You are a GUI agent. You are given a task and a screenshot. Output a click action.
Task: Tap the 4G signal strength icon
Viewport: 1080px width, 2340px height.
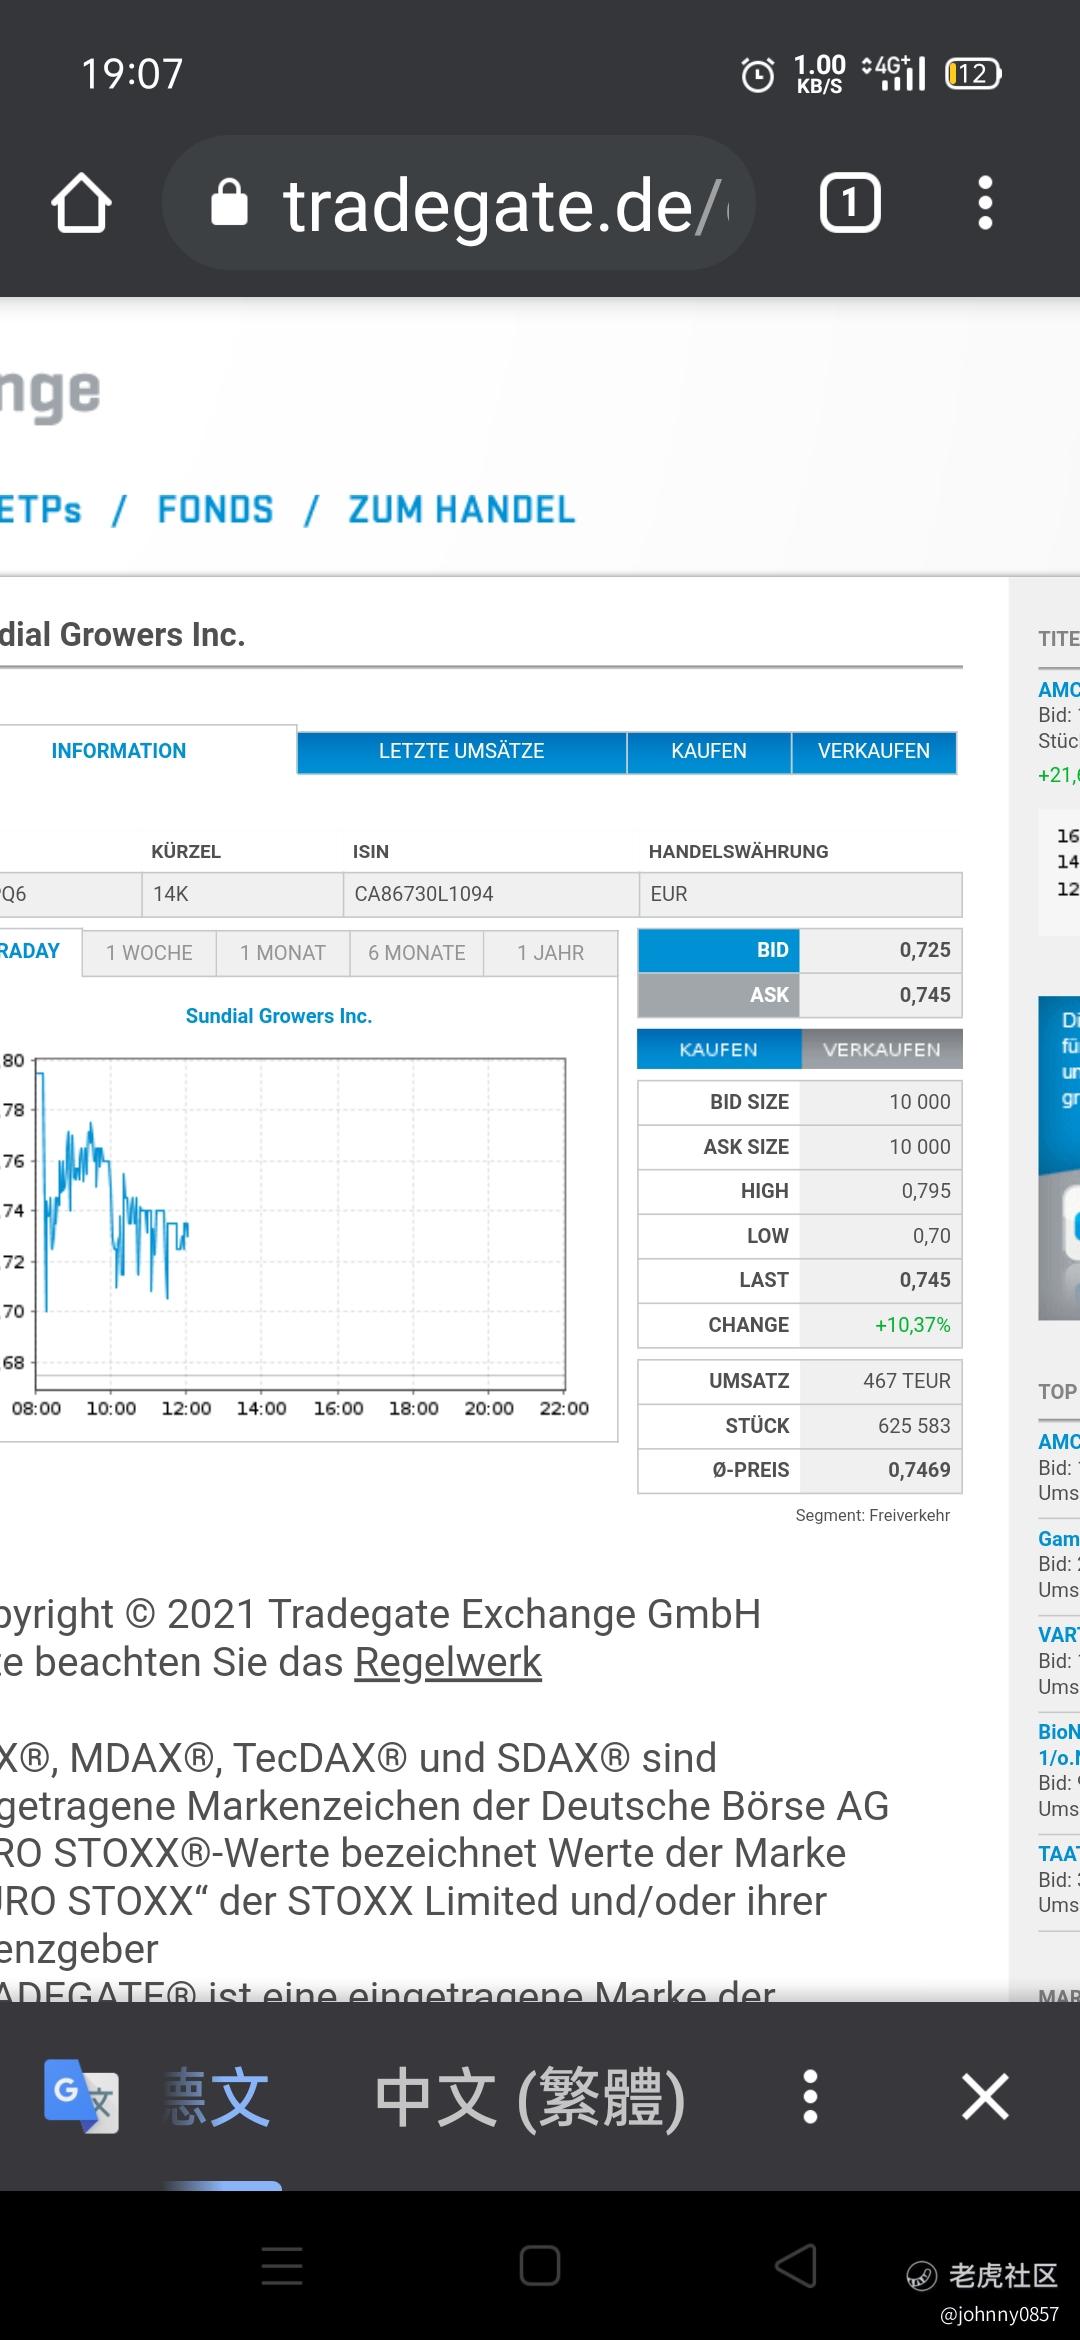[894, 73]
